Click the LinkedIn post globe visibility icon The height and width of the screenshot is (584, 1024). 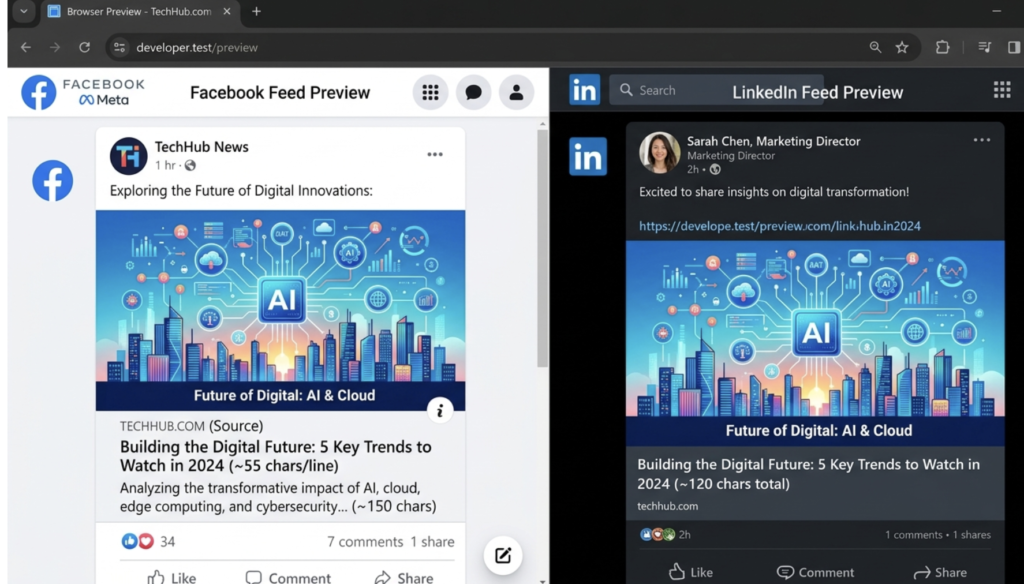point(715,169)
